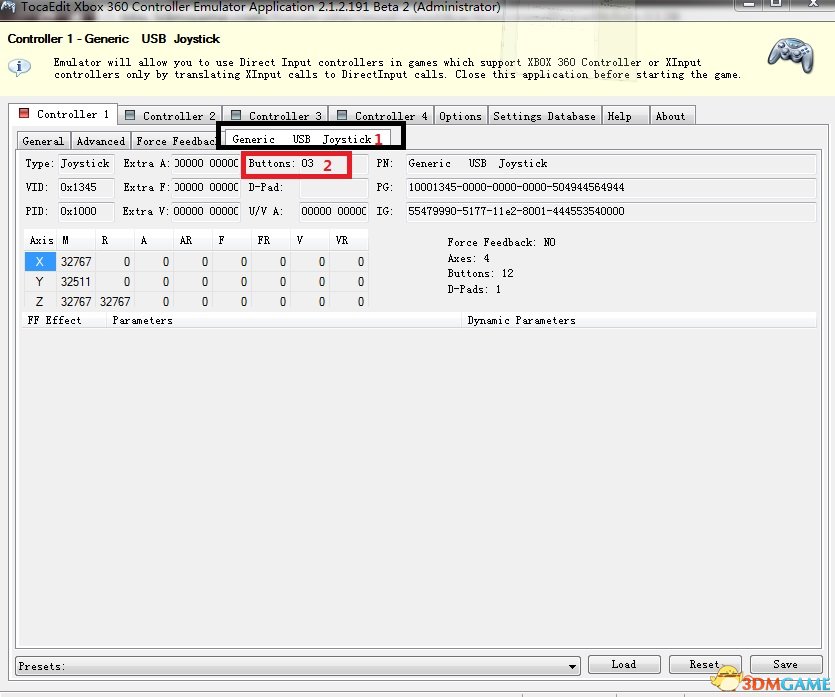
Task: Open the Help tab
Action: pos(626,116)
